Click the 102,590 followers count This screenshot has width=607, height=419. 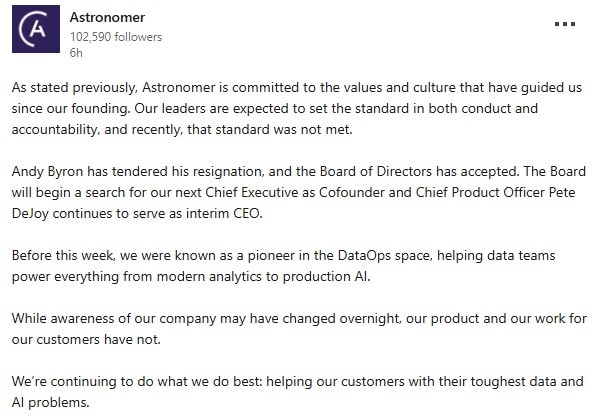pos(116,37)
